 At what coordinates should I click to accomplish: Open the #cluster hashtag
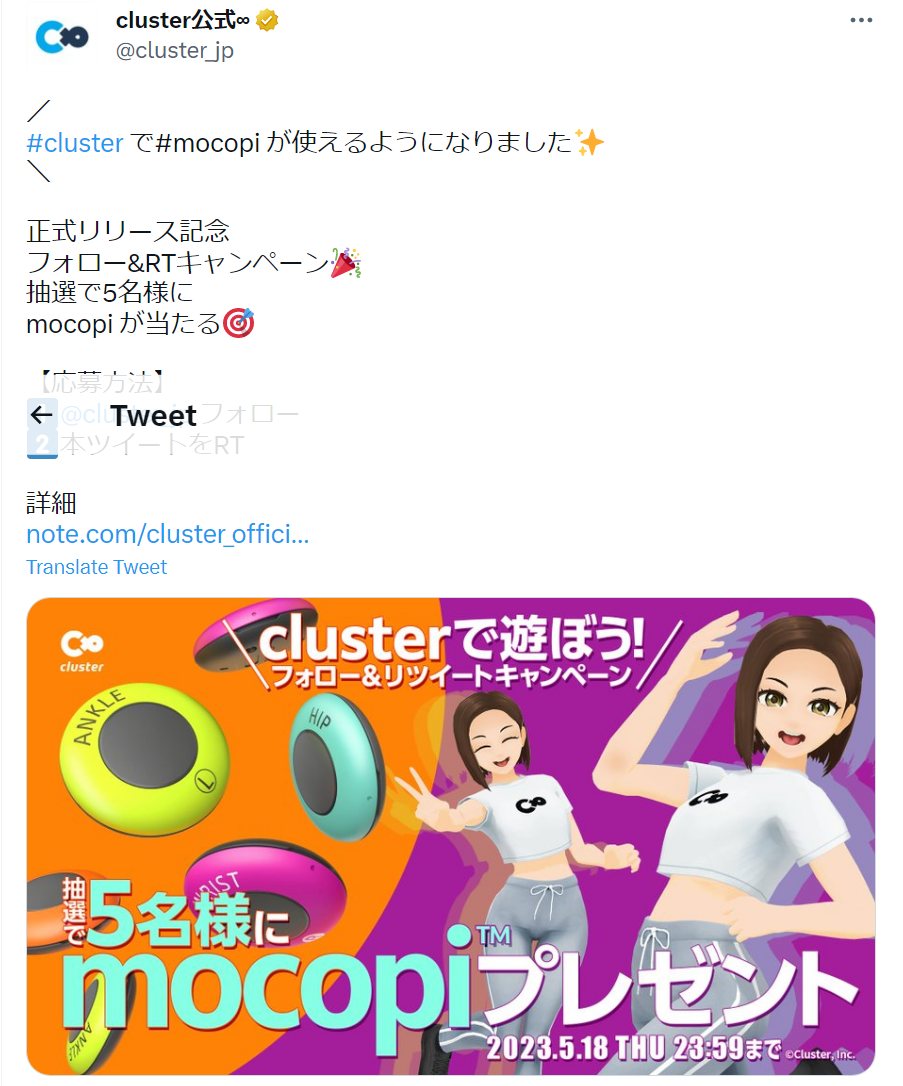coord(75,143)
